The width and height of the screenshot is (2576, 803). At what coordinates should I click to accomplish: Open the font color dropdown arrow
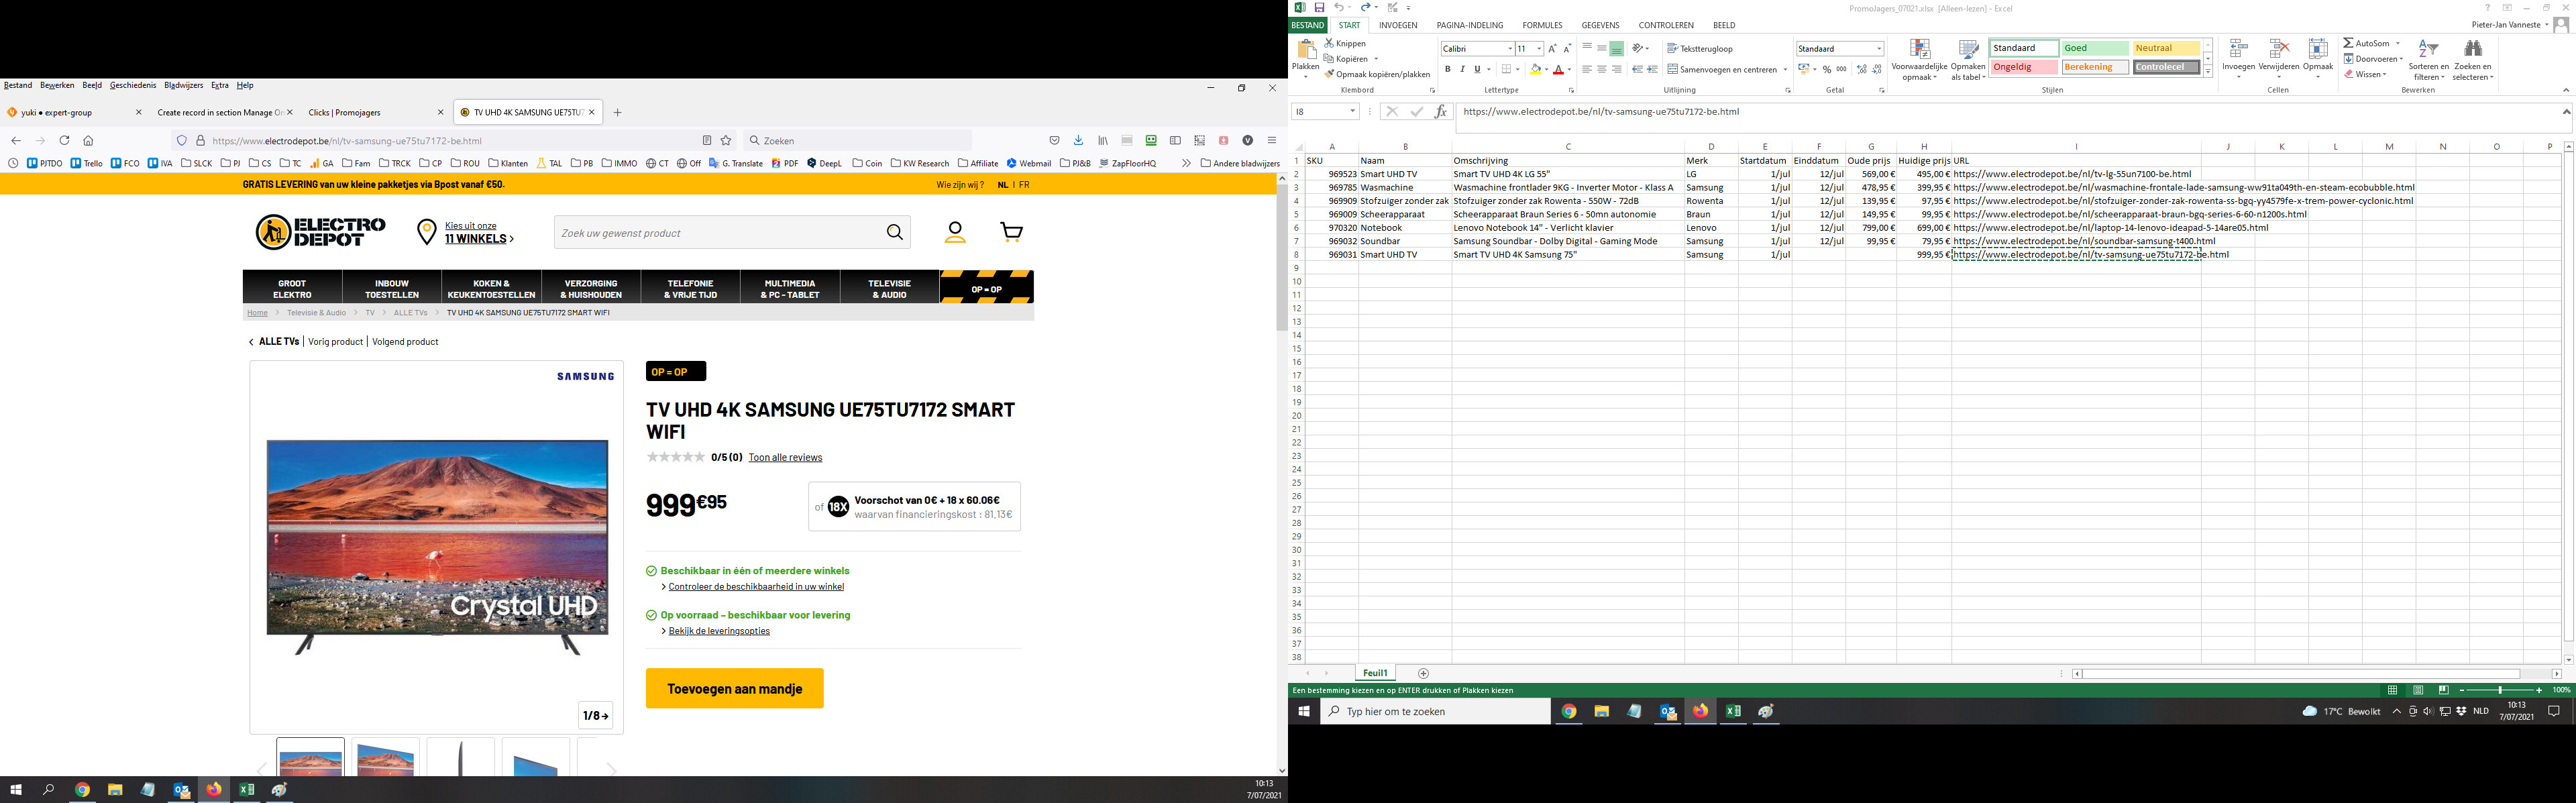tap(1569, 70)
